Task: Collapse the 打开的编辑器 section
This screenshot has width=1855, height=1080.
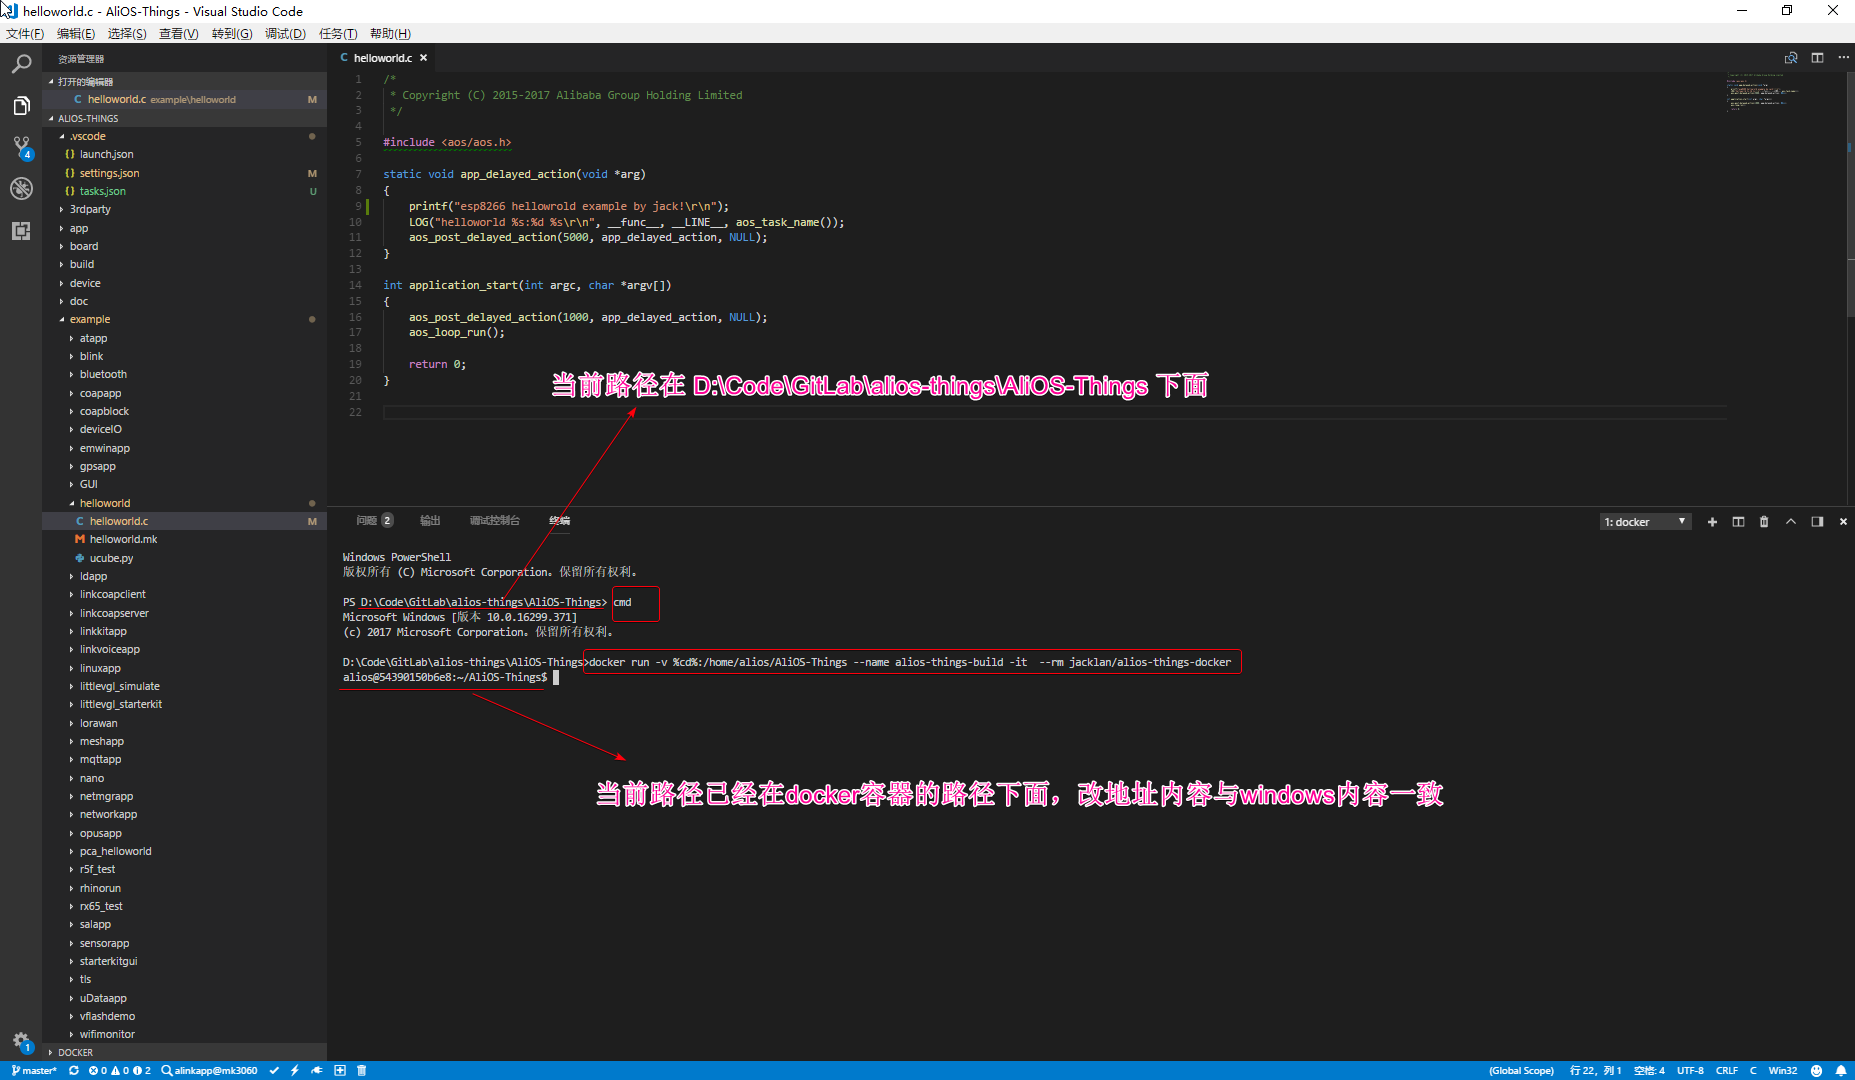Action: [x=184, y=81]
